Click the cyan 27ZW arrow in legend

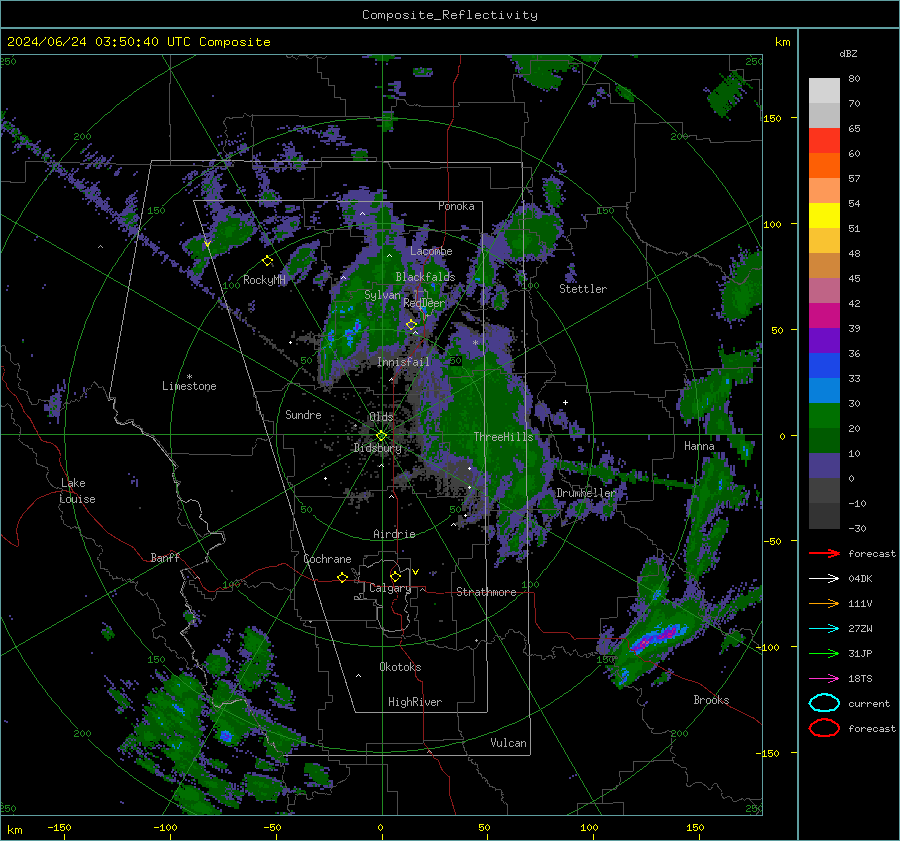pyautogui.click(x=824, y=629)
